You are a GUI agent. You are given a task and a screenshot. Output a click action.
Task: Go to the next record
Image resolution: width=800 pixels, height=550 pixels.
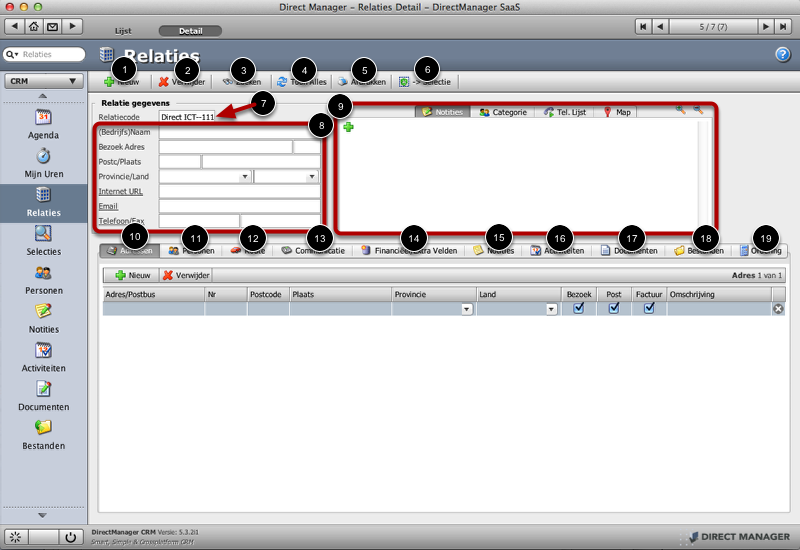766,27
